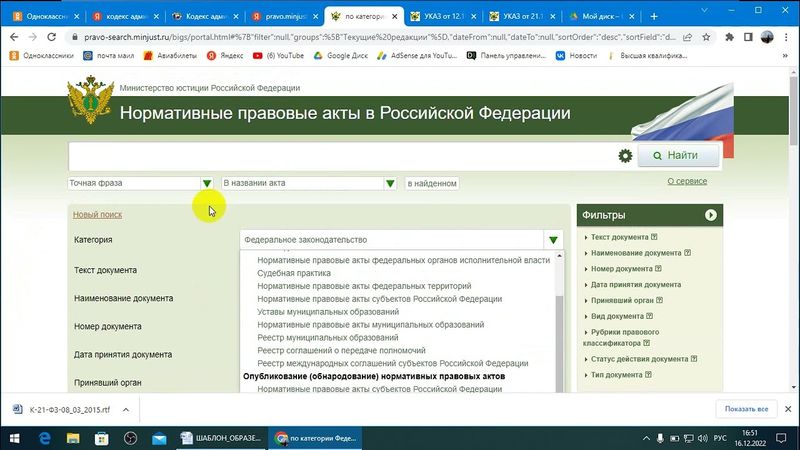This screenshot has height=450, width=800.
Task: Go back in browser
Action: [x=14, y=37]
